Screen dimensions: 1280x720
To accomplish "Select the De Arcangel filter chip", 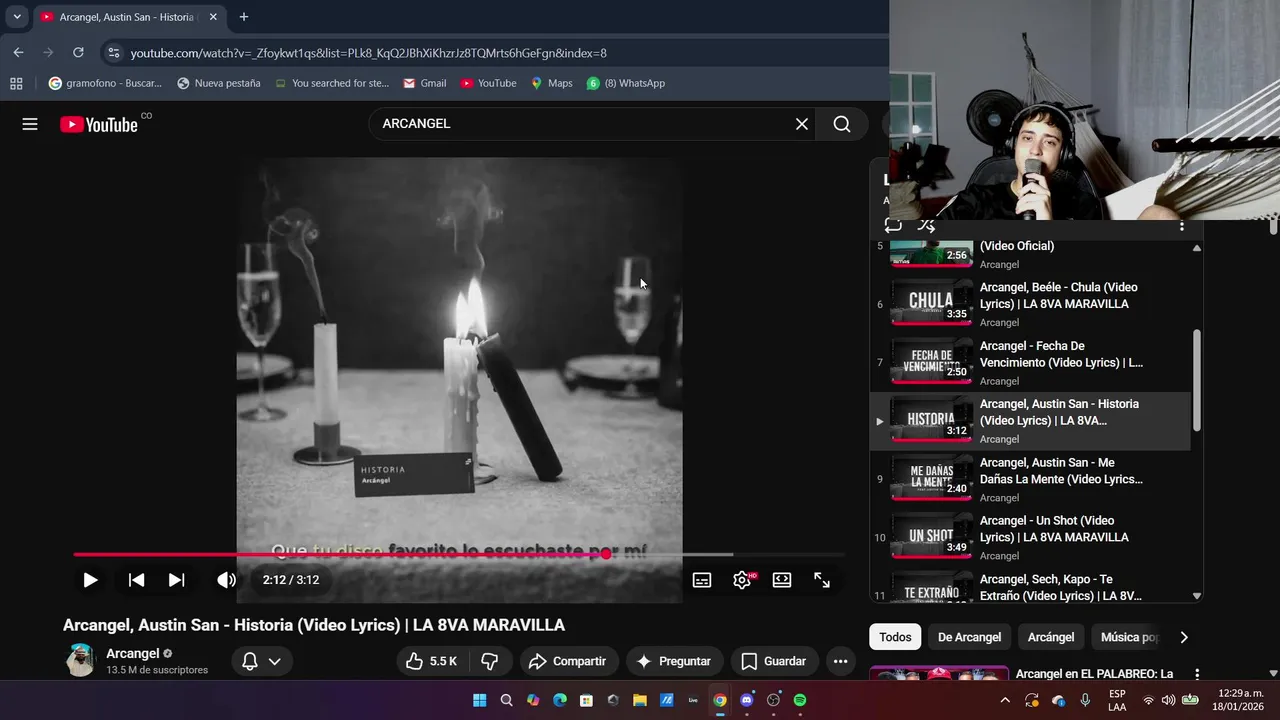I will pos(969,637).
